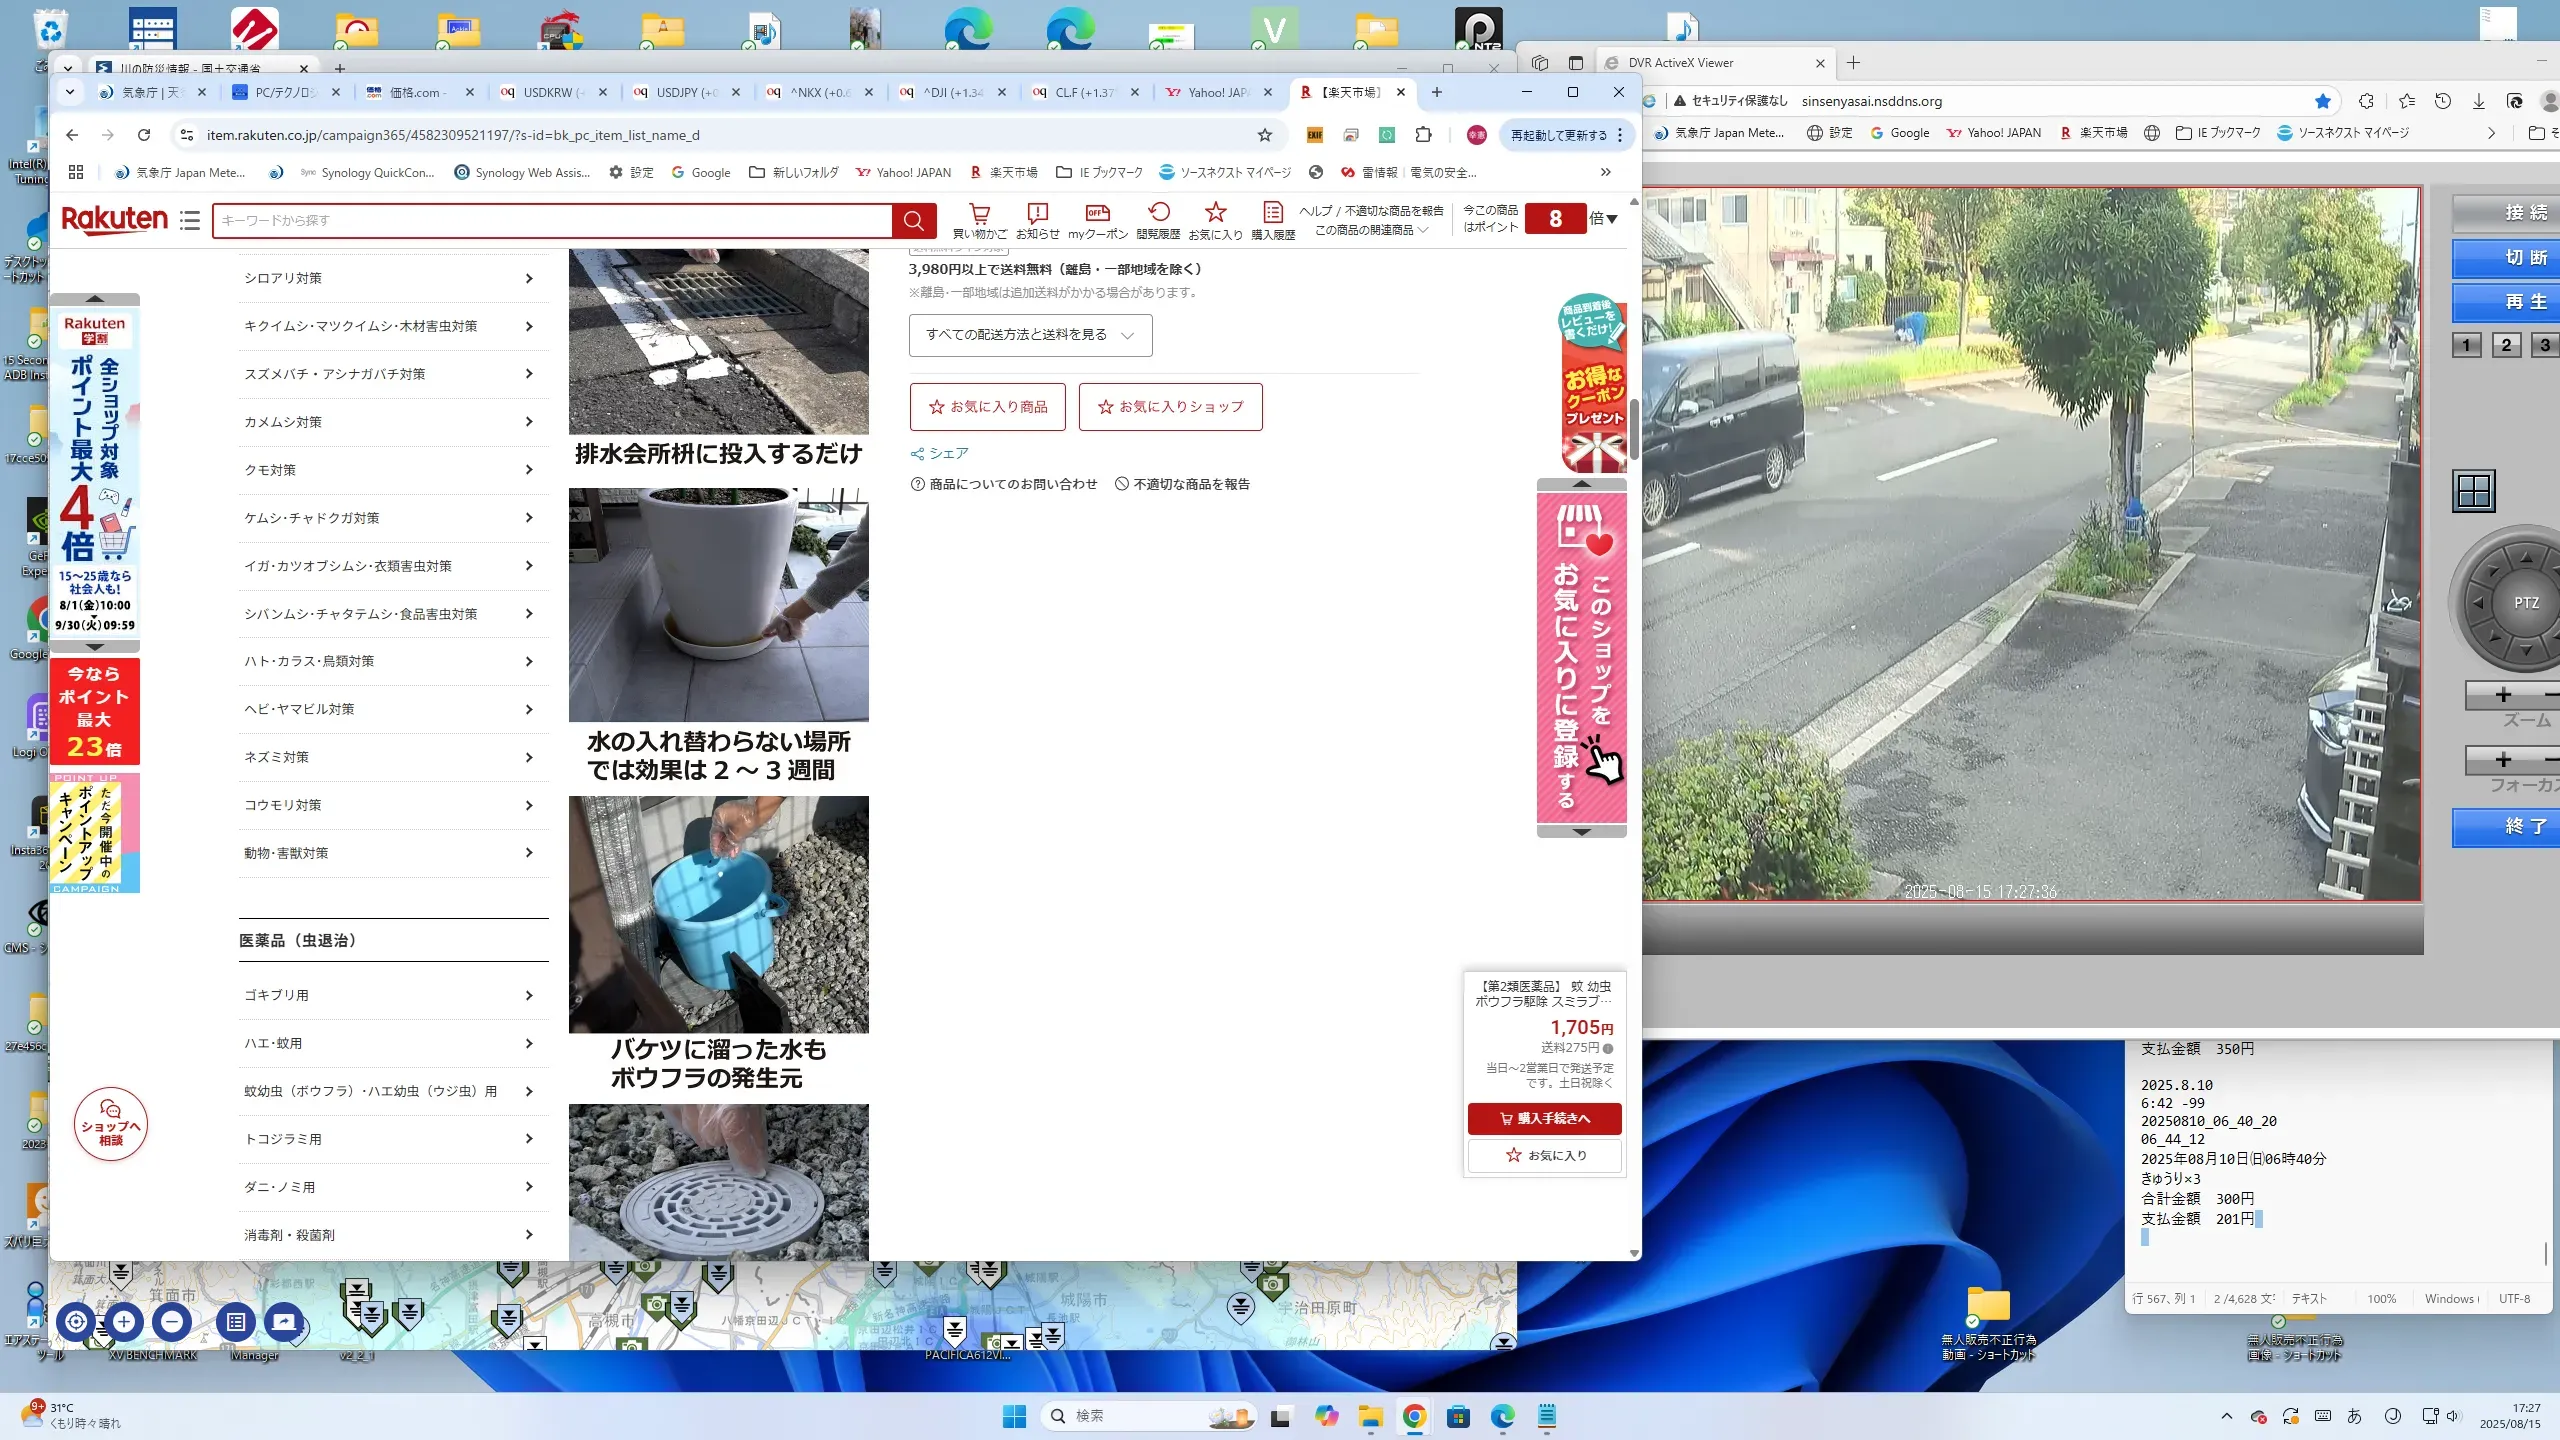Click the 購入手続きへ purchase button
2560x1440 pixels.
click(x=1544, y=1118)
